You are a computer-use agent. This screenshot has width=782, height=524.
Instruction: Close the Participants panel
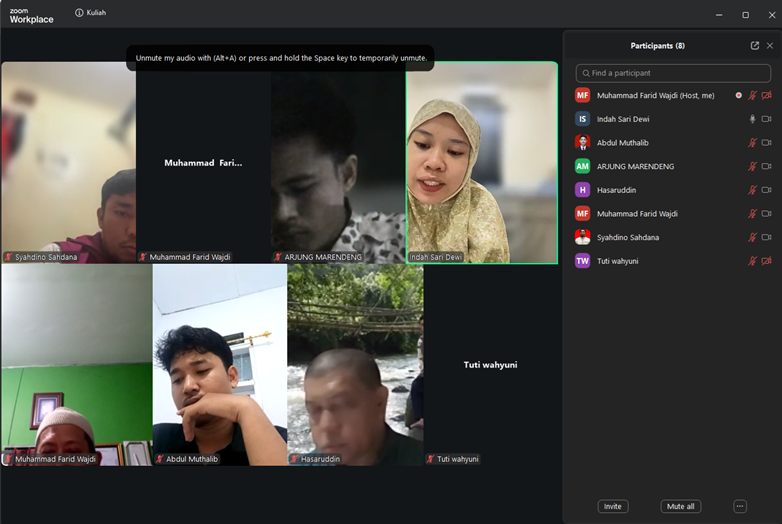(770, 45)
